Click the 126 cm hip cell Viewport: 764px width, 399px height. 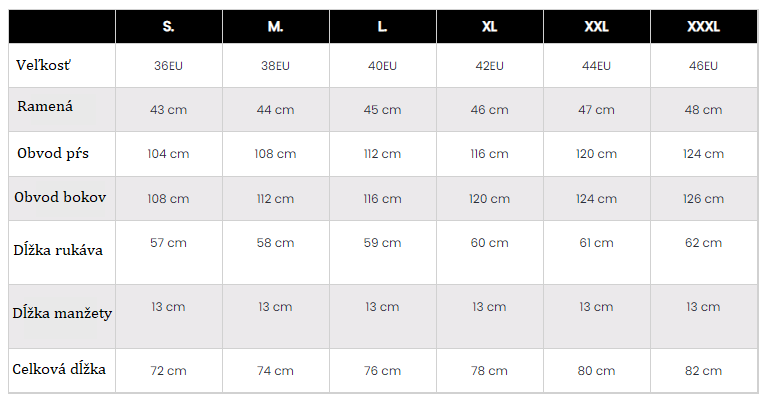click(x=704, y=199)
